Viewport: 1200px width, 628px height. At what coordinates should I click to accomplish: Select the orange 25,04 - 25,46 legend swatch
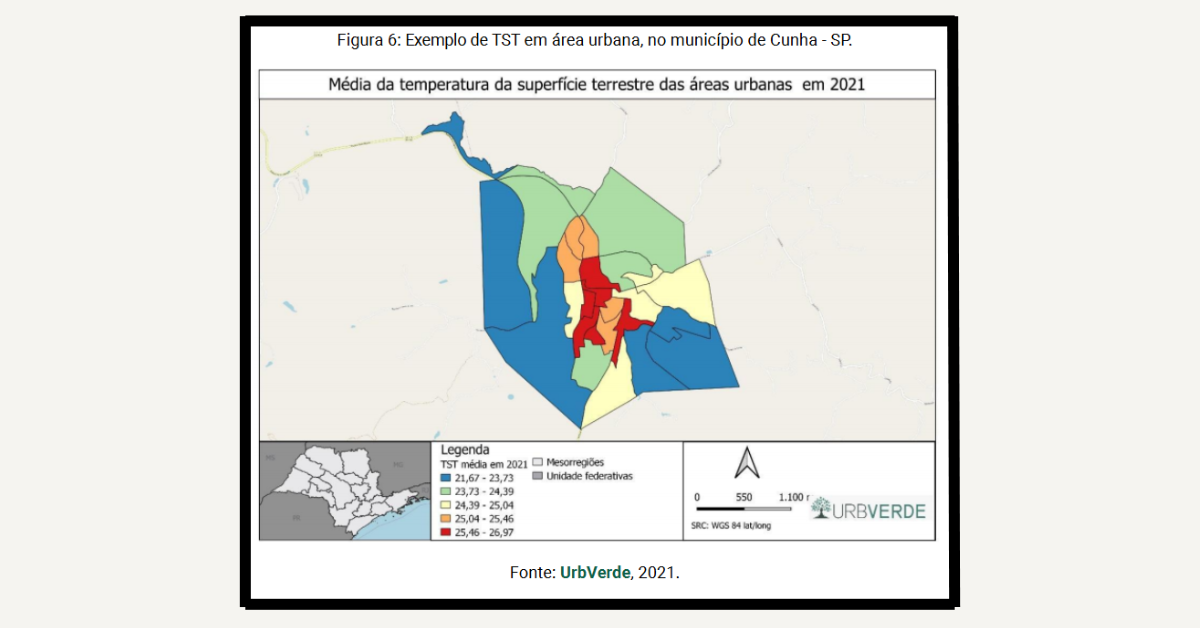click(447, 520)
